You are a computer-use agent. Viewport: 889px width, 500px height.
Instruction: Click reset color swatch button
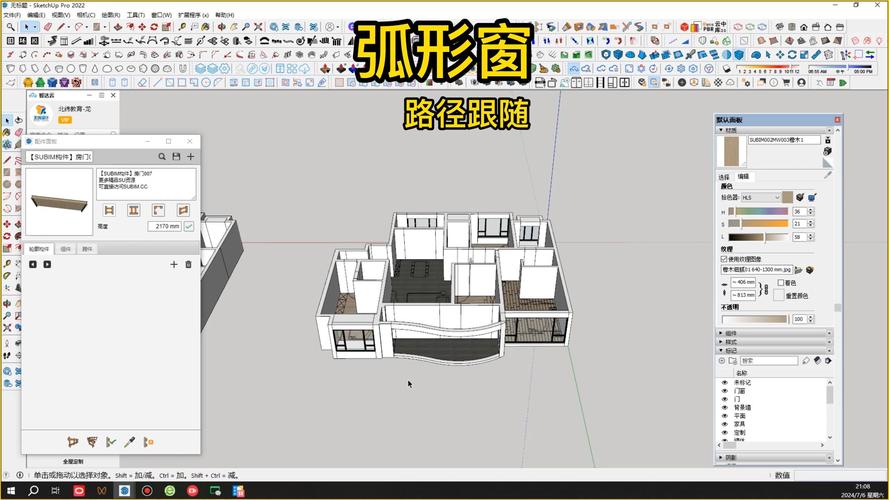point(779,295)
